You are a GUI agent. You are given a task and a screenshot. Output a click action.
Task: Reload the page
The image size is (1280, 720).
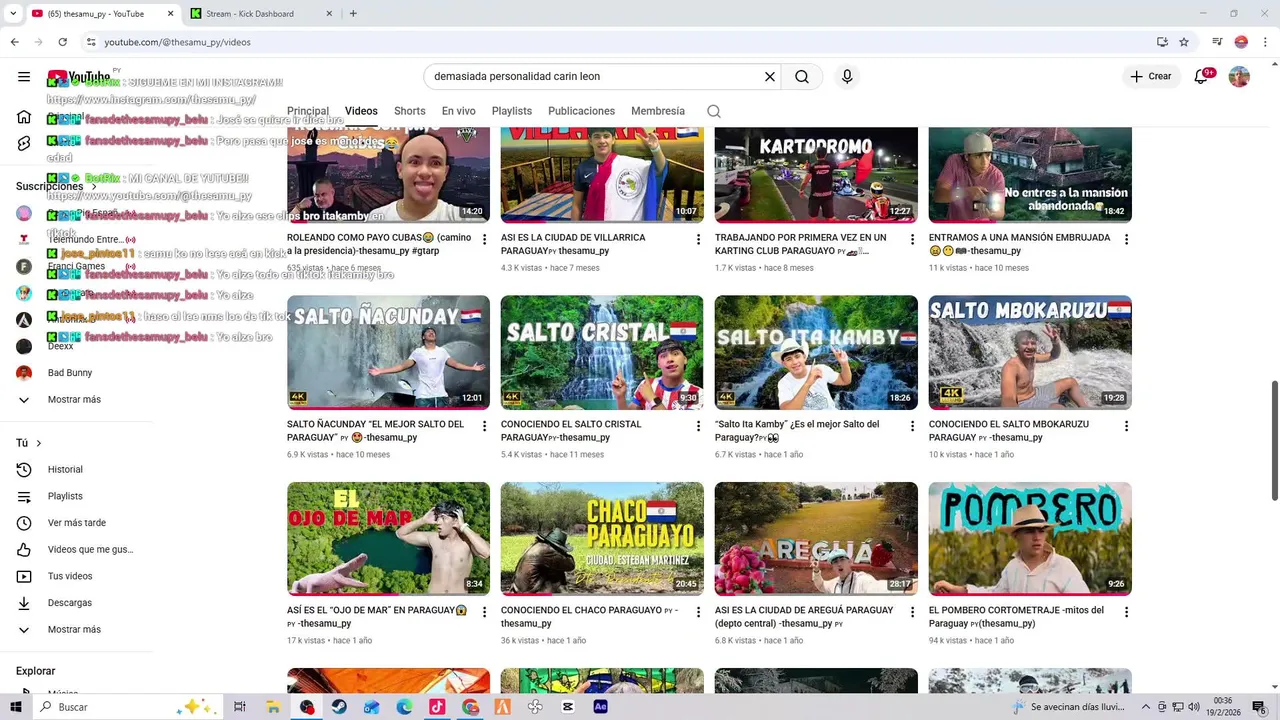(62, 42)
